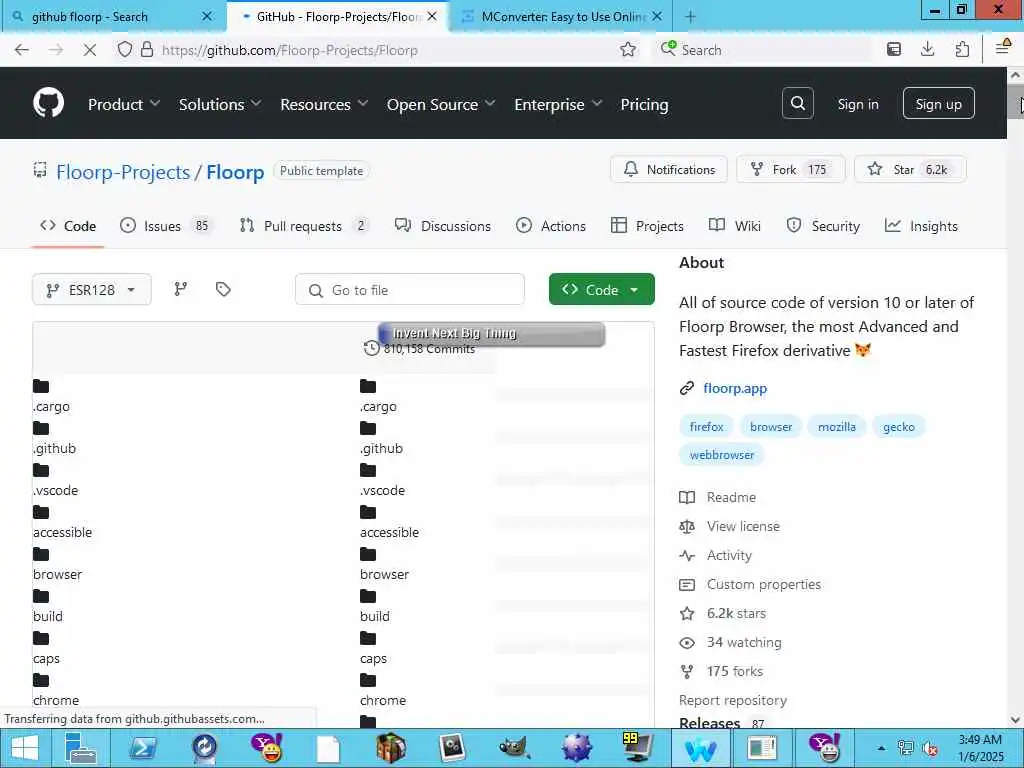The height and width of the screenshot is (768, 1024).
Task: Open the GIMP taskbar icon
Action: (513, 748)
